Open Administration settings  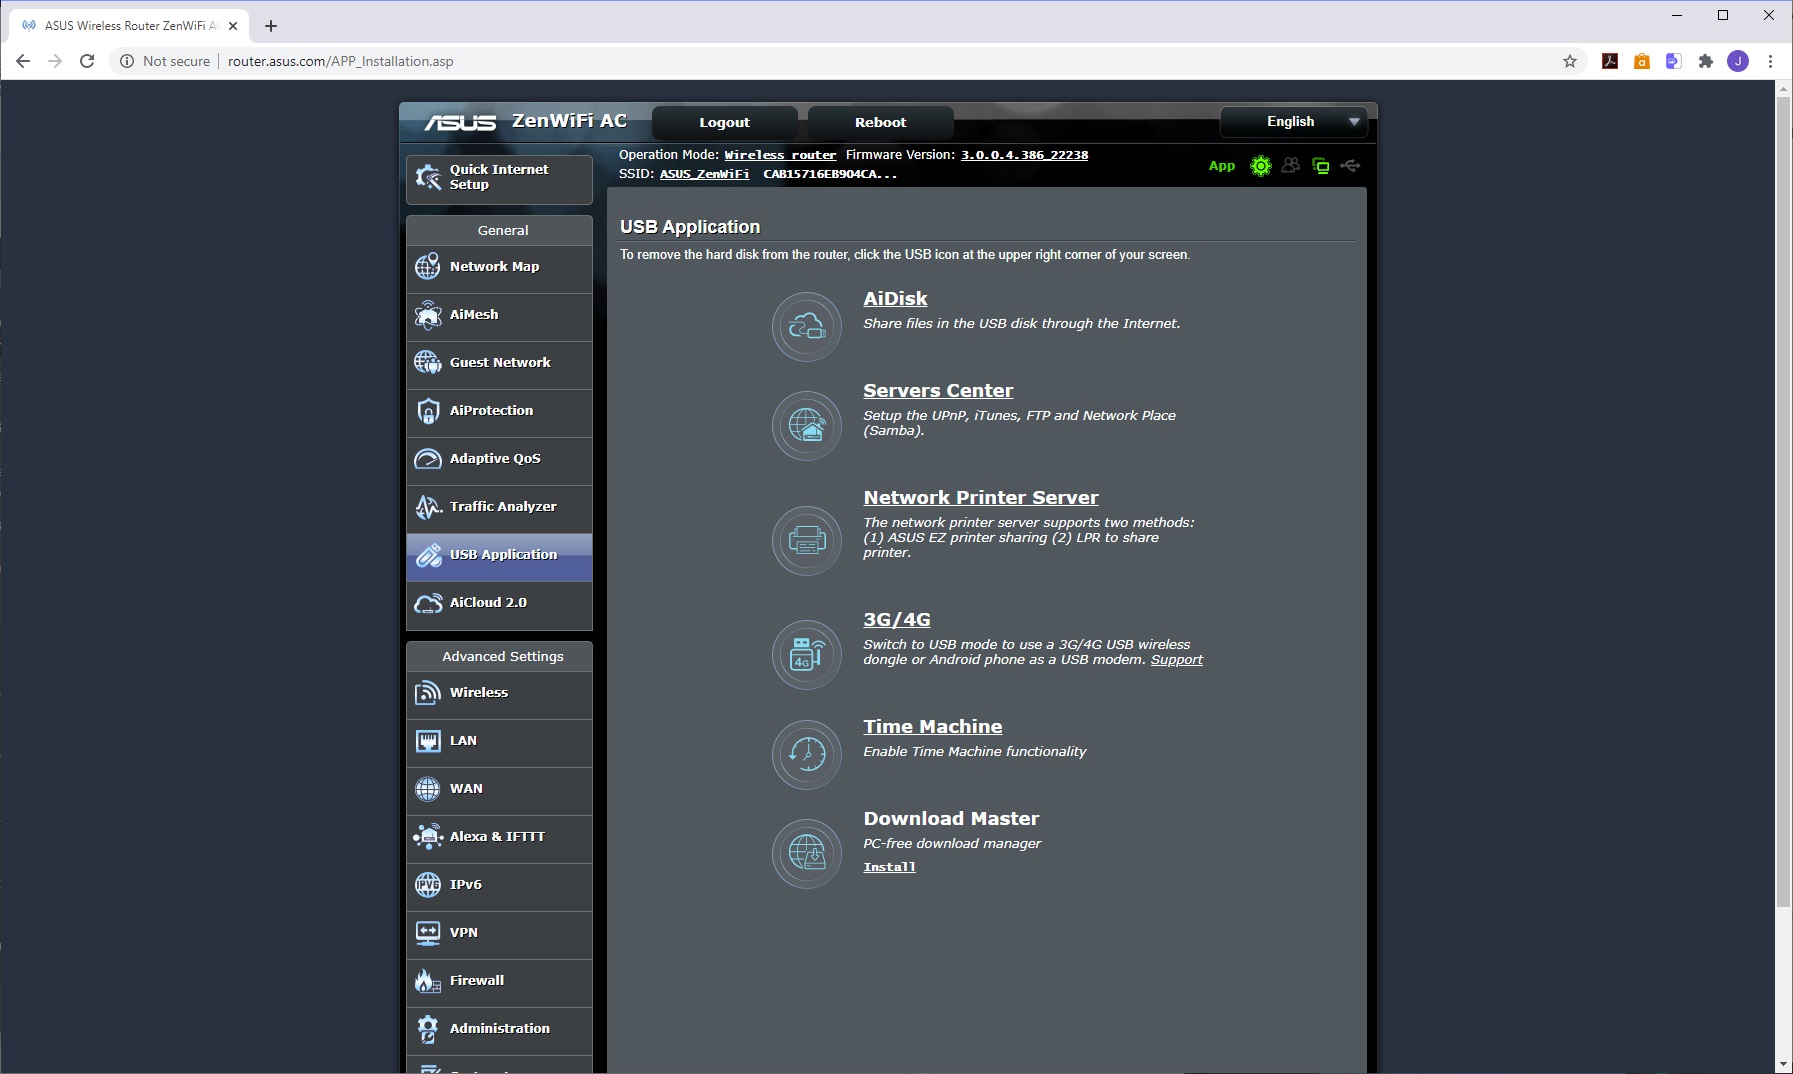click(x=499, y=1029)
